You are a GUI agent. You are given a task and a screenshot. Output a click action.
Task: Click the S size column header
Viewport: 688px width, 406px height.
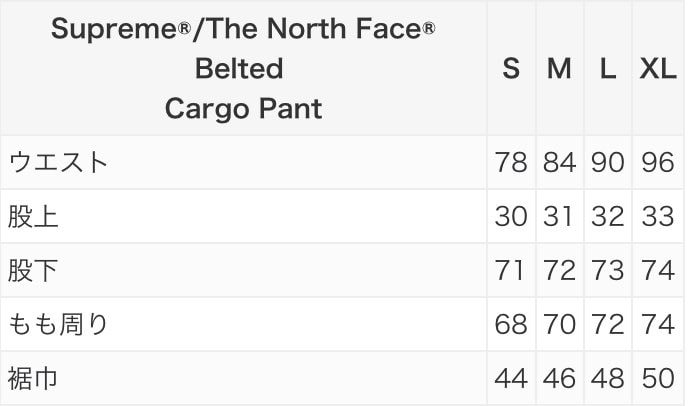click(511, 69)
